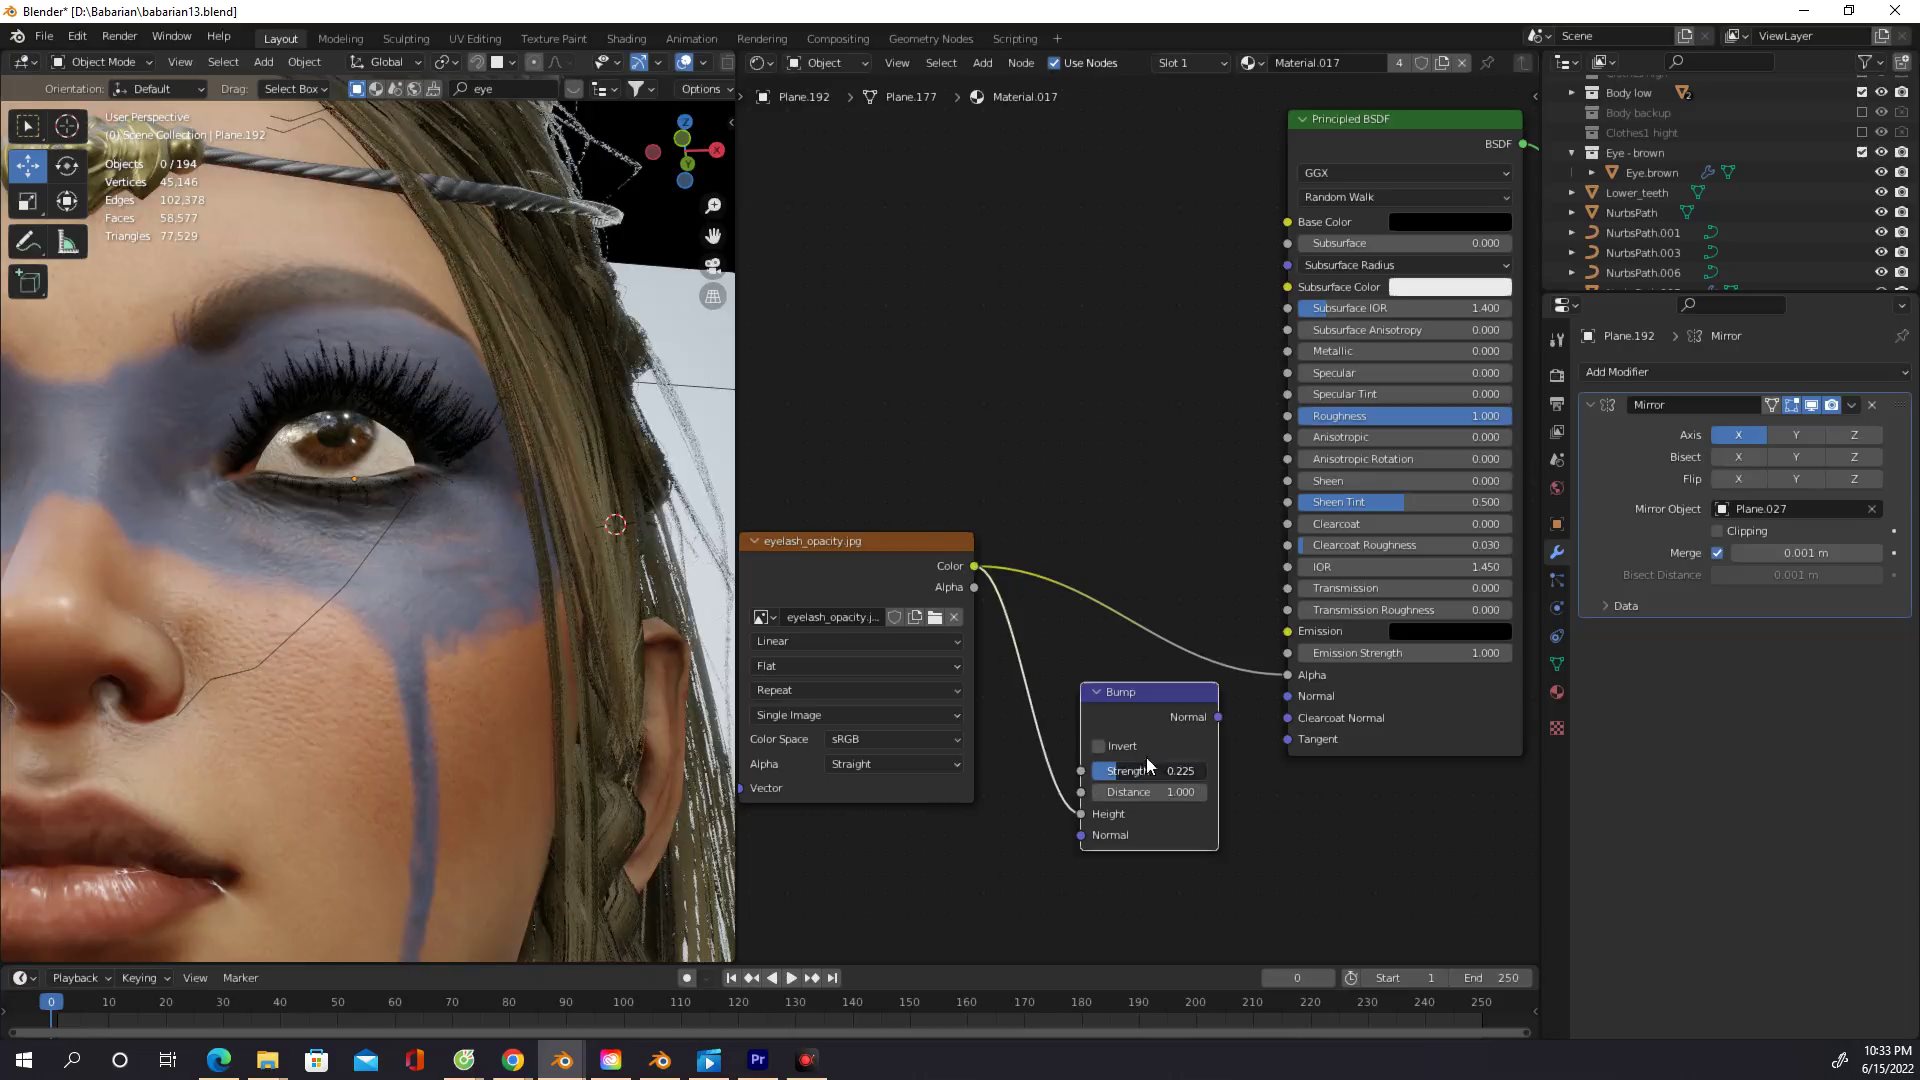Screen dimensions: 1920x1080
Task: Activate the Move tool
Action: [x=28, y=165]
